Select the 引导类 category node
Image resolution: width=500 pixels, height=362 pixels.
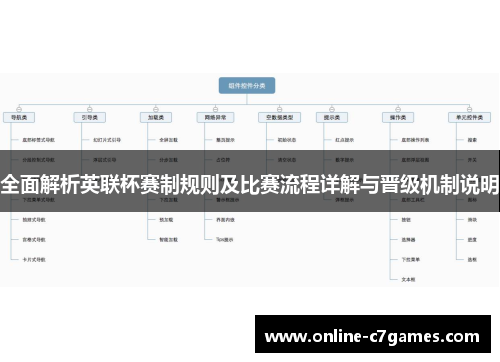pos(89,117)
